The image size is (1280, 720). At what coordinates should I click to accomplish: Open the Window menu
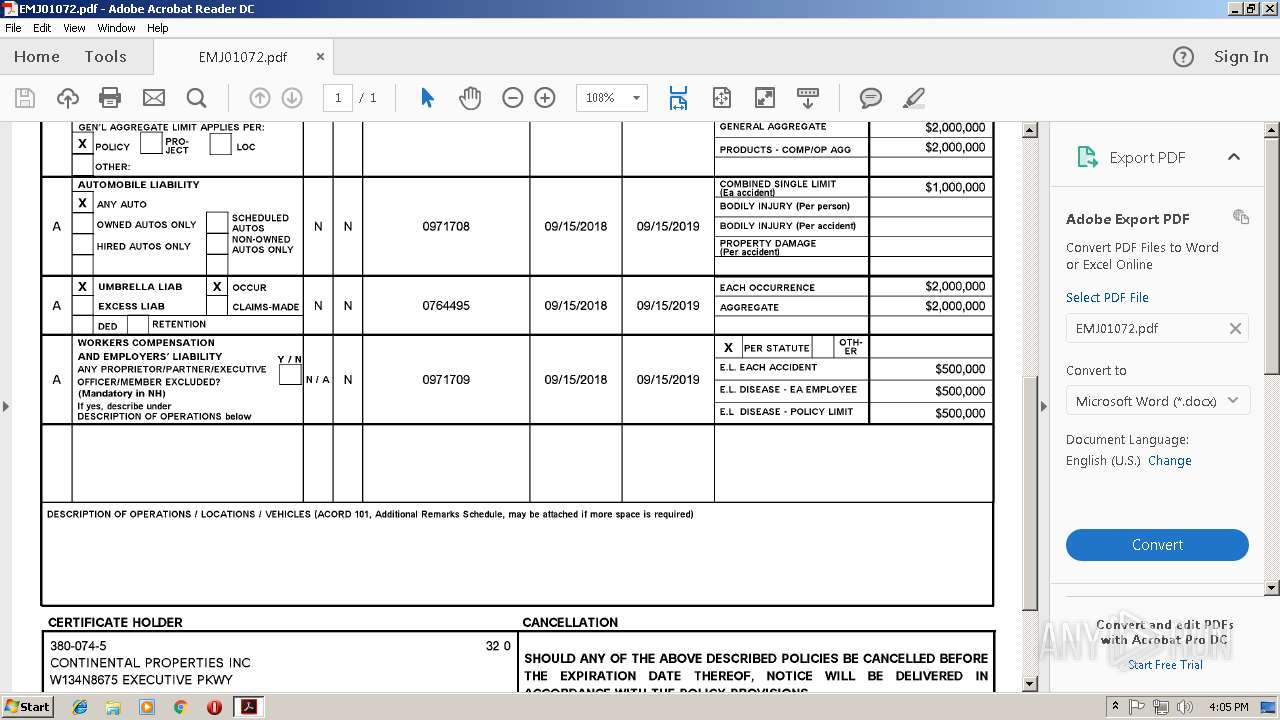pos(116,28)
